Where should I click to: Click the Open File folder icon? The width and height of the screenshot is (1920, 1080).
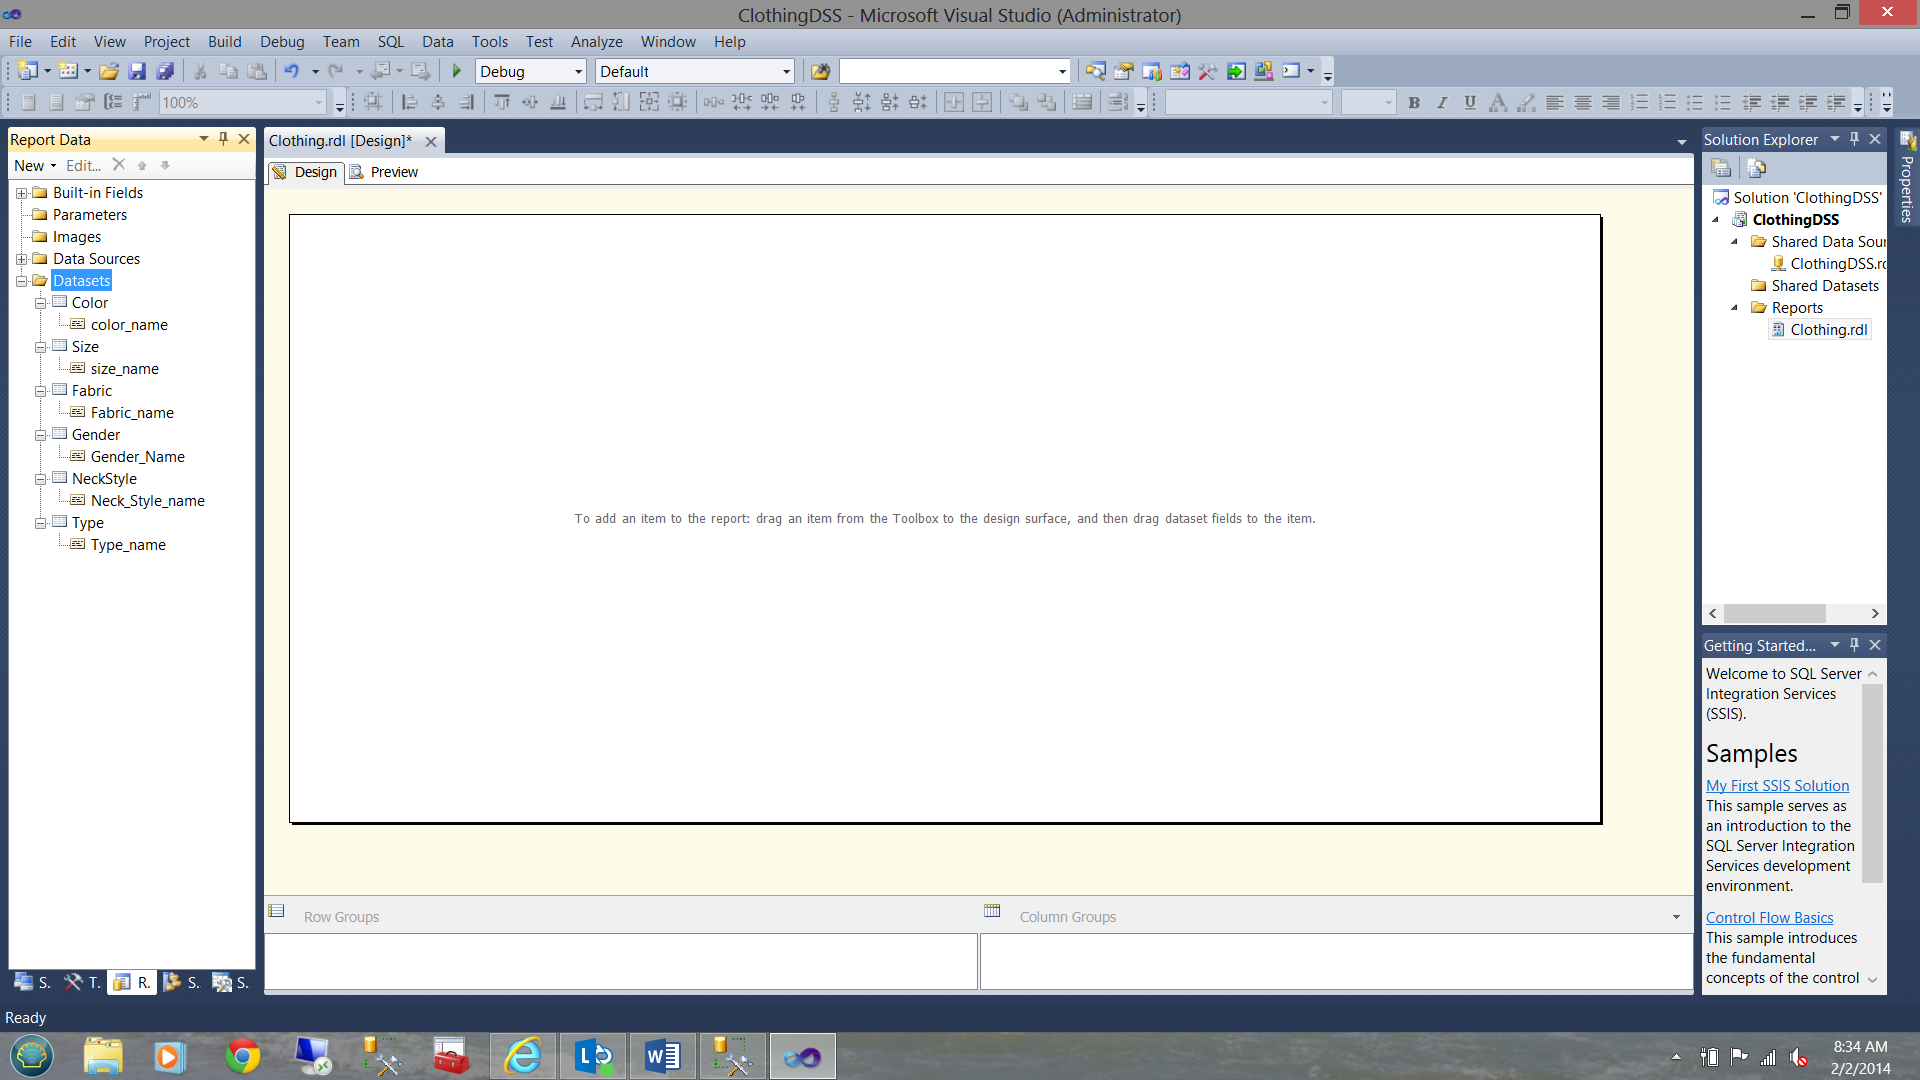click(x=109, y=71)
